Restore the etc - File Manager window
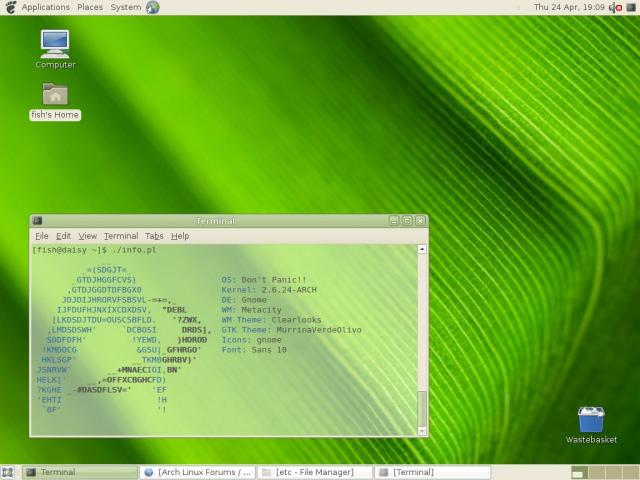 point(315,472)
